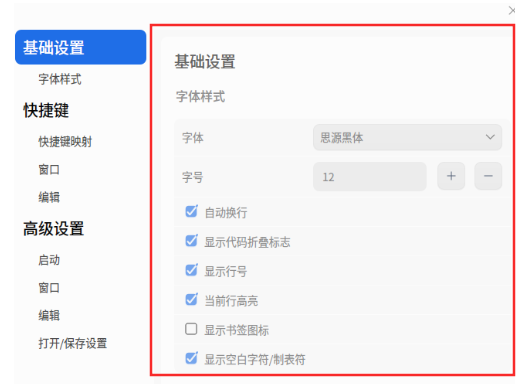The width and height of the screenshot is (523, 384).
Task: Click the 字体 label
Action: click(x=192, y=138)
